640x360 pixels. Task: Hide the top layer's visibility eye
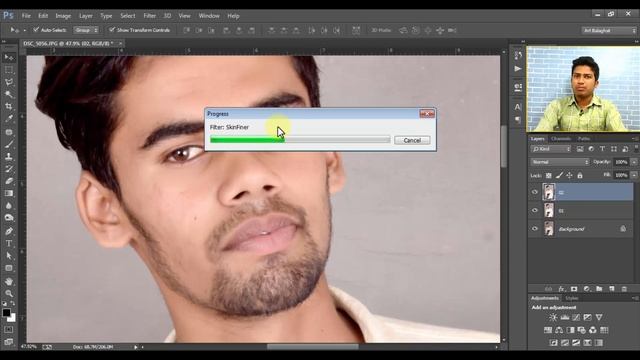(x=535, y=192)
